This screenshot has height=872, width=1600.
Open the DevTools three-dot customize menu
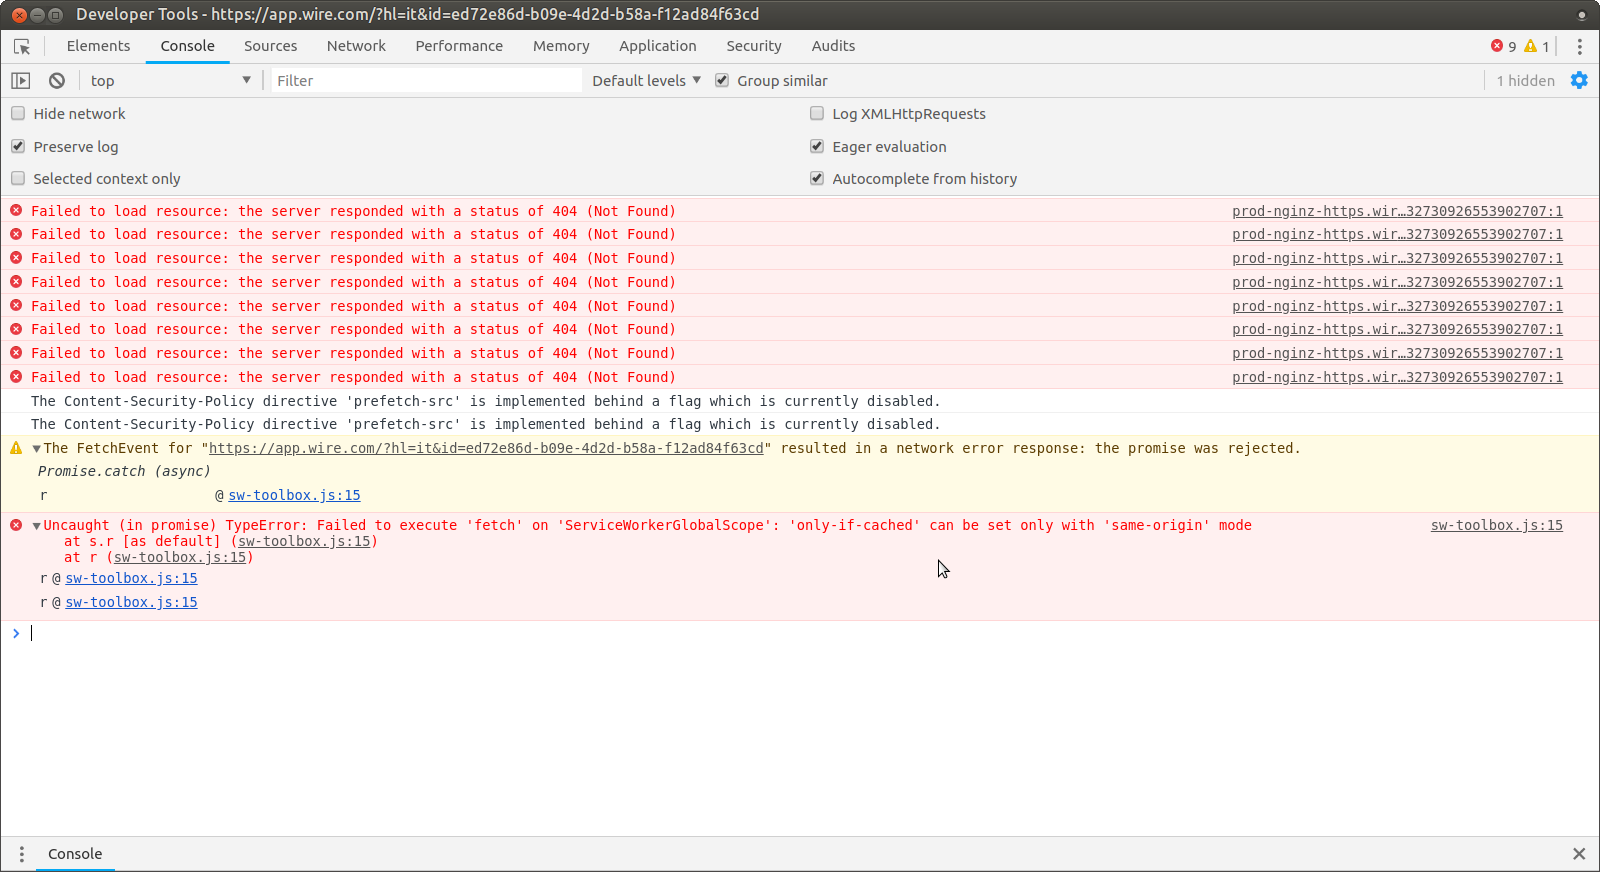[1580, 47]
